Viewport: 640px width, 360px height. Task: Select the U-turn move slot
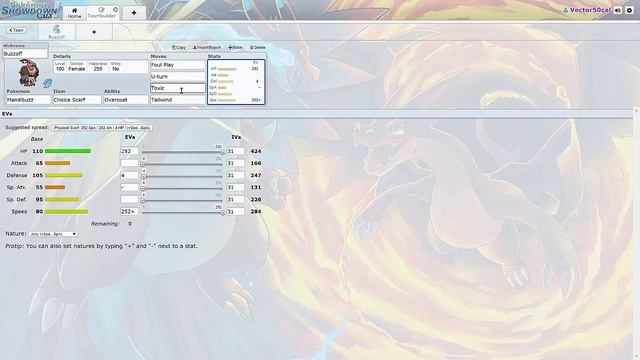coord(178,76)
